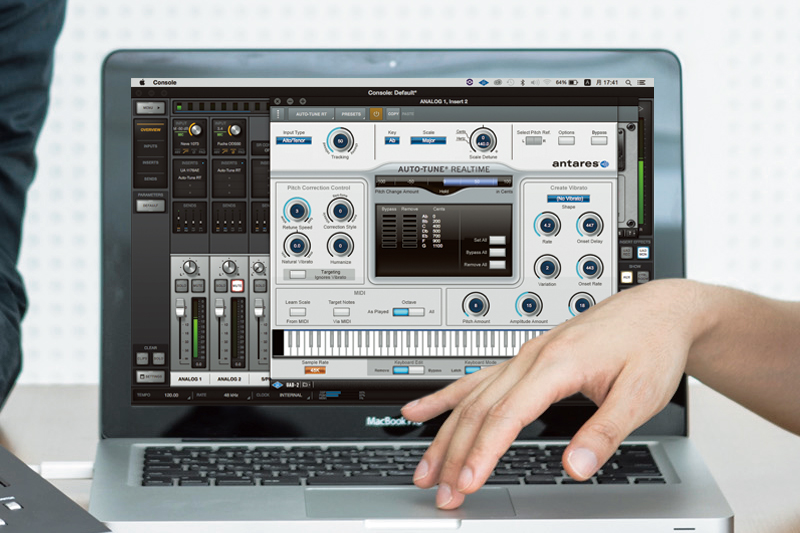
Task: Click the Apple menu icon
Action: click(x=142, y=82)
